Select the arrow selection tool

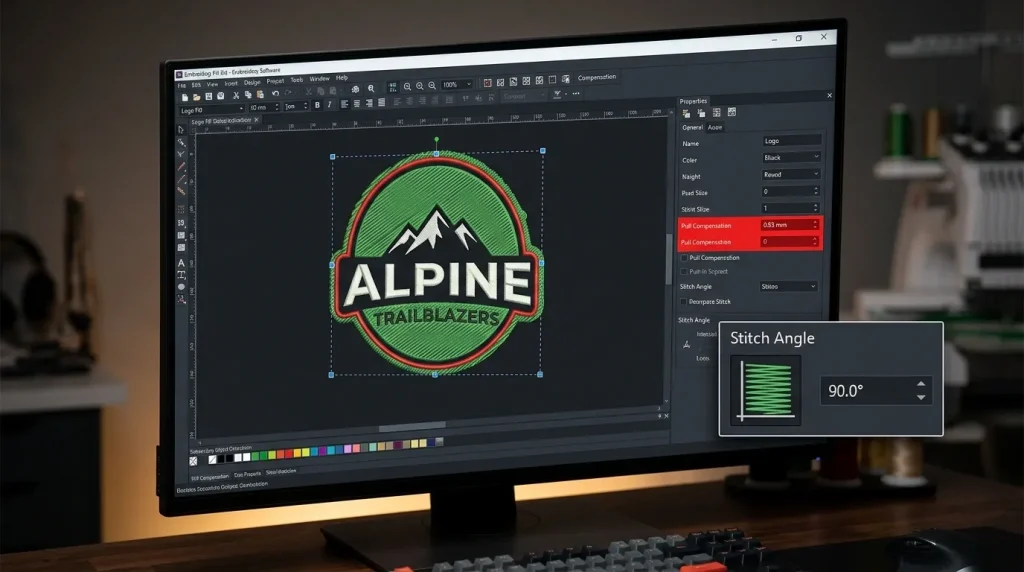tap(181, 130)
